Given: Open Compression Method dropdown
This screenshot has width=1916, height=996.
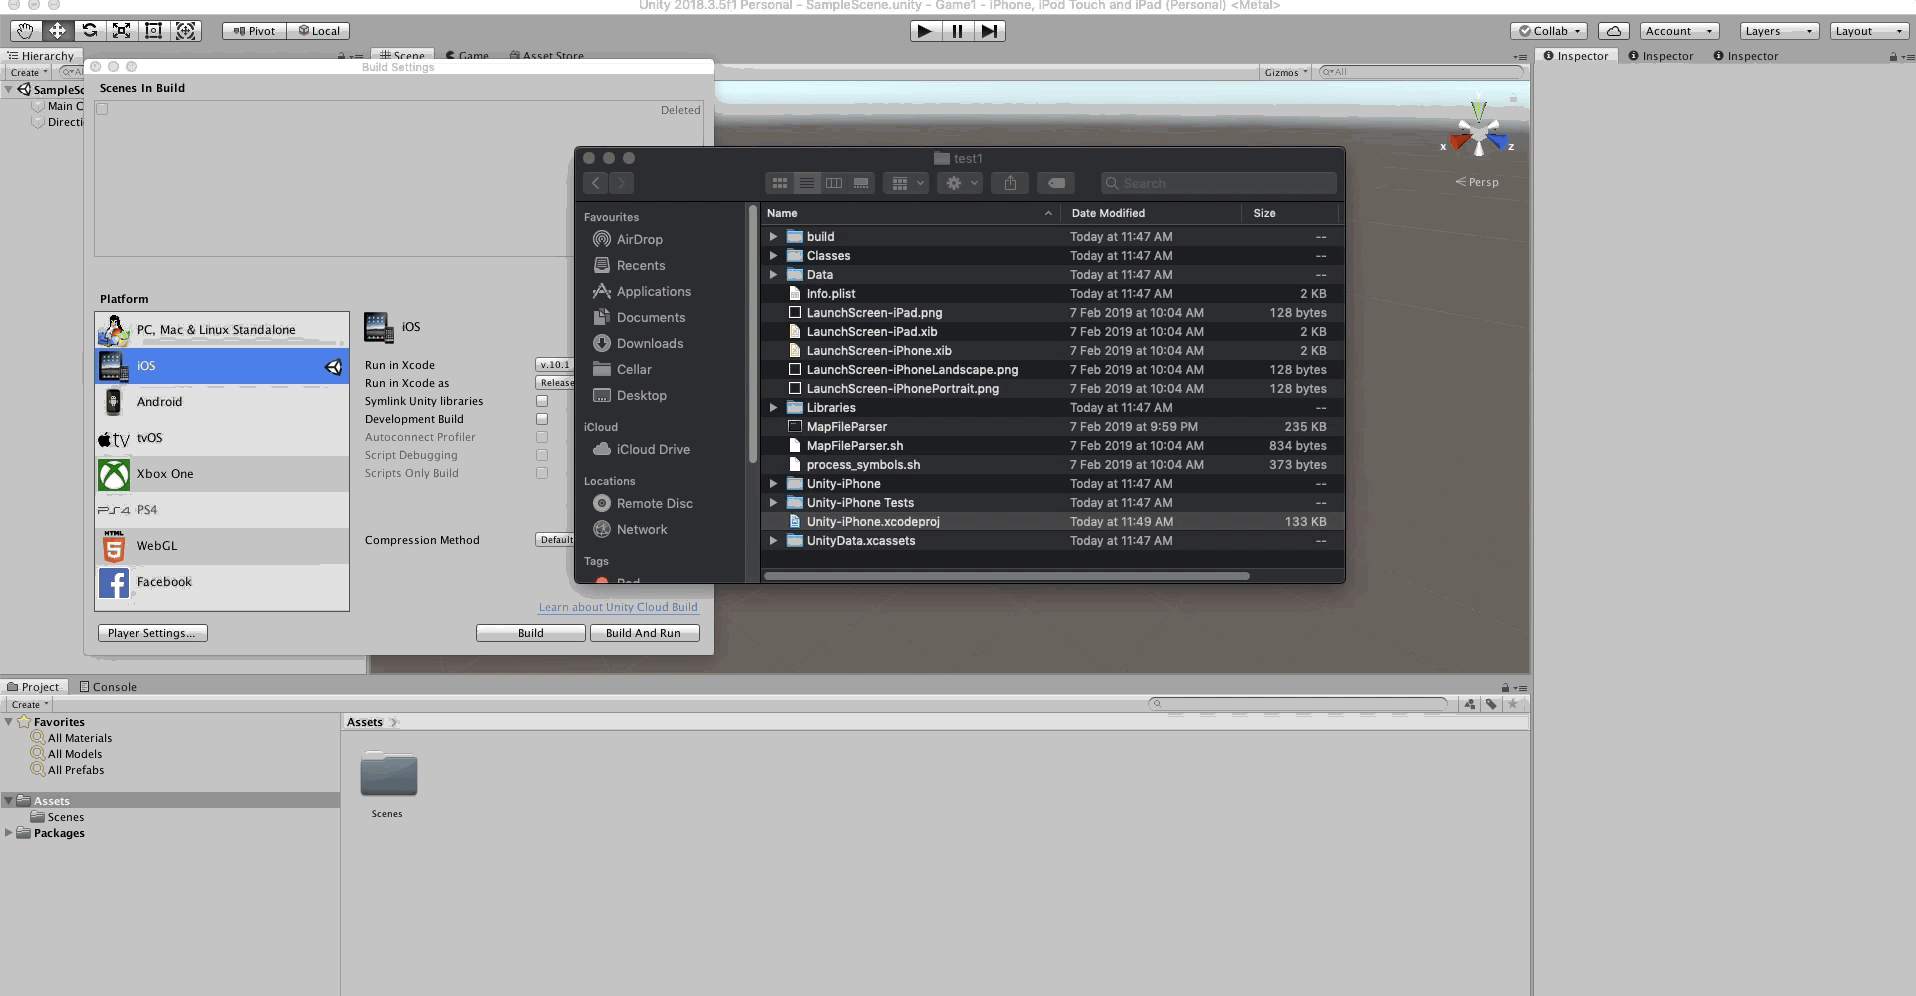Looking at the screenshot, I should click(x=555, y=540).
